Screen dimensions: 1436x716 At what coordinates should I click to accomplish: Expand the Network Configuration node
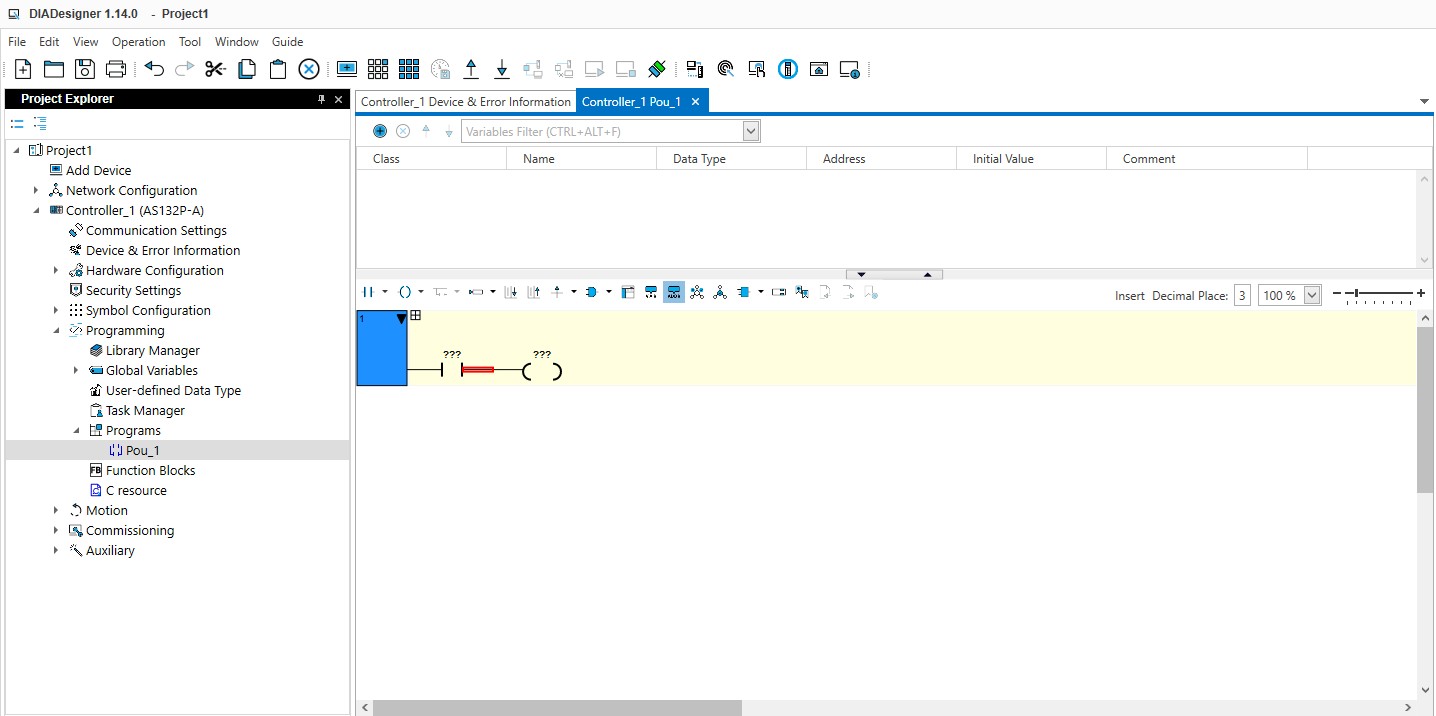click(36, 190)
